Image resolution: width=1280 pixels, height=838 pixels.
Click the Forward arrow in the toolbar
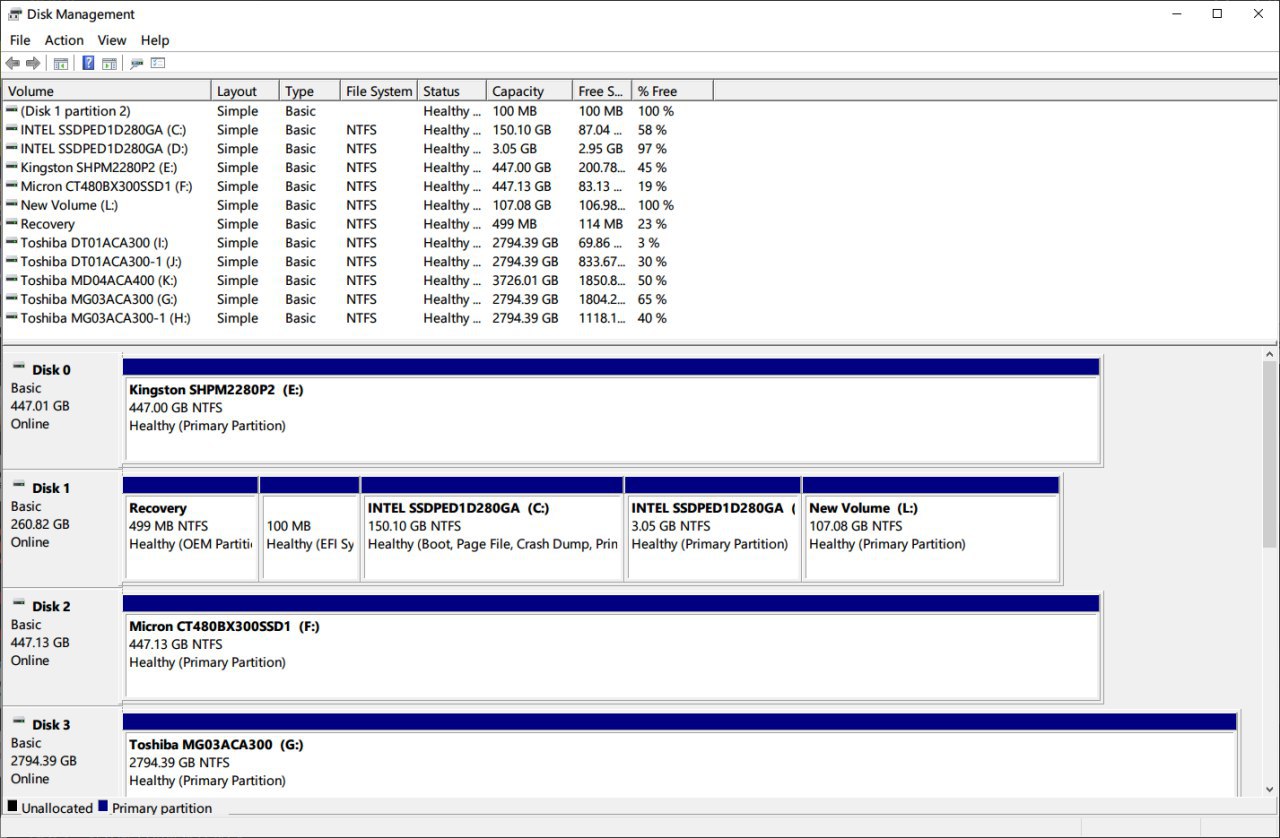point(33,64)
